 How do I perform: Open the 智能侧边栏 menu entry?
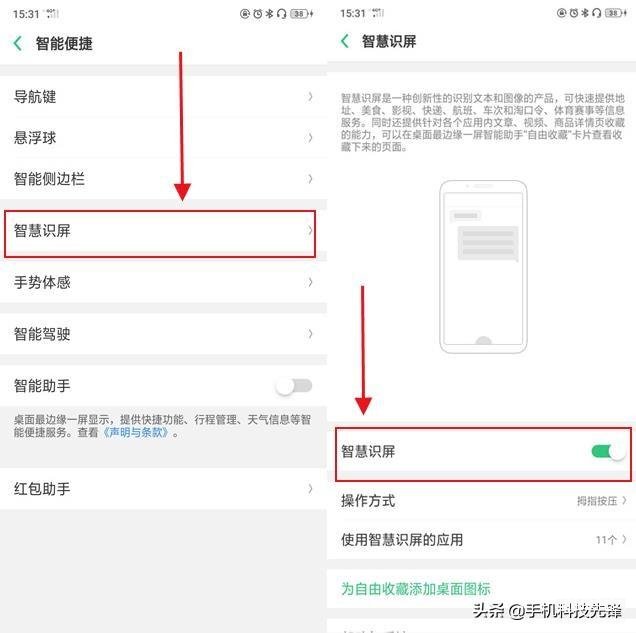(163, 179)
